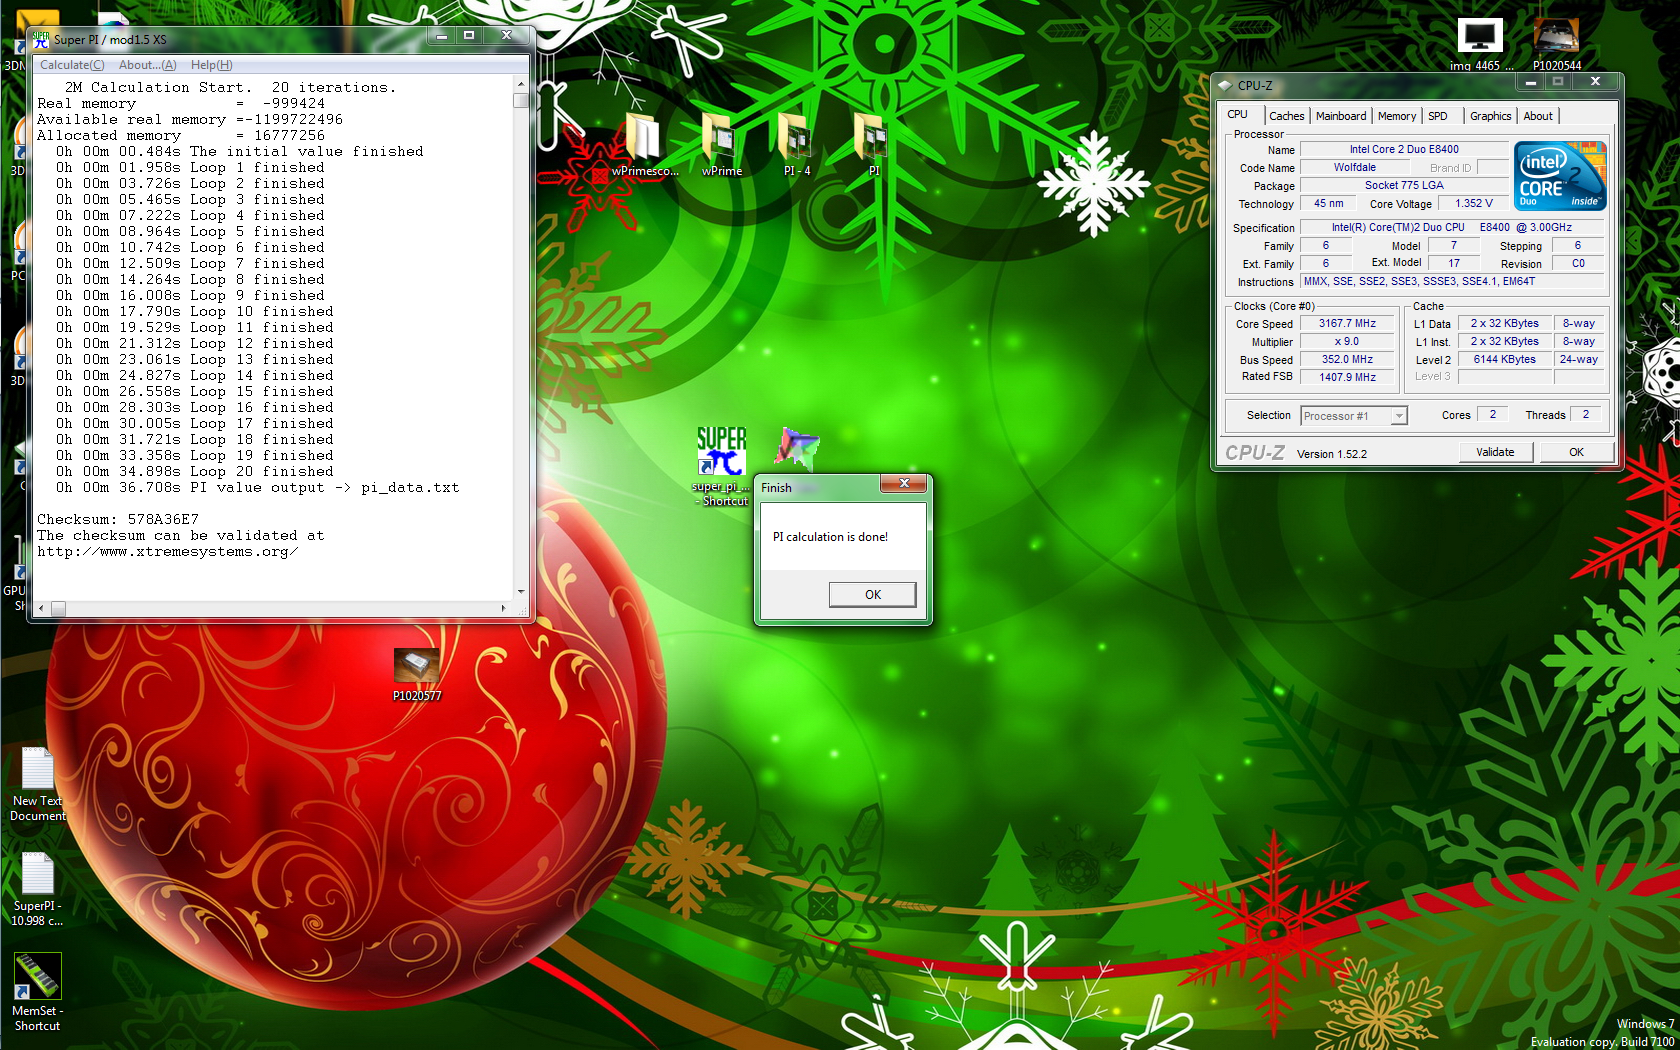Click OK in the Finish dialog

click(873, 594)
